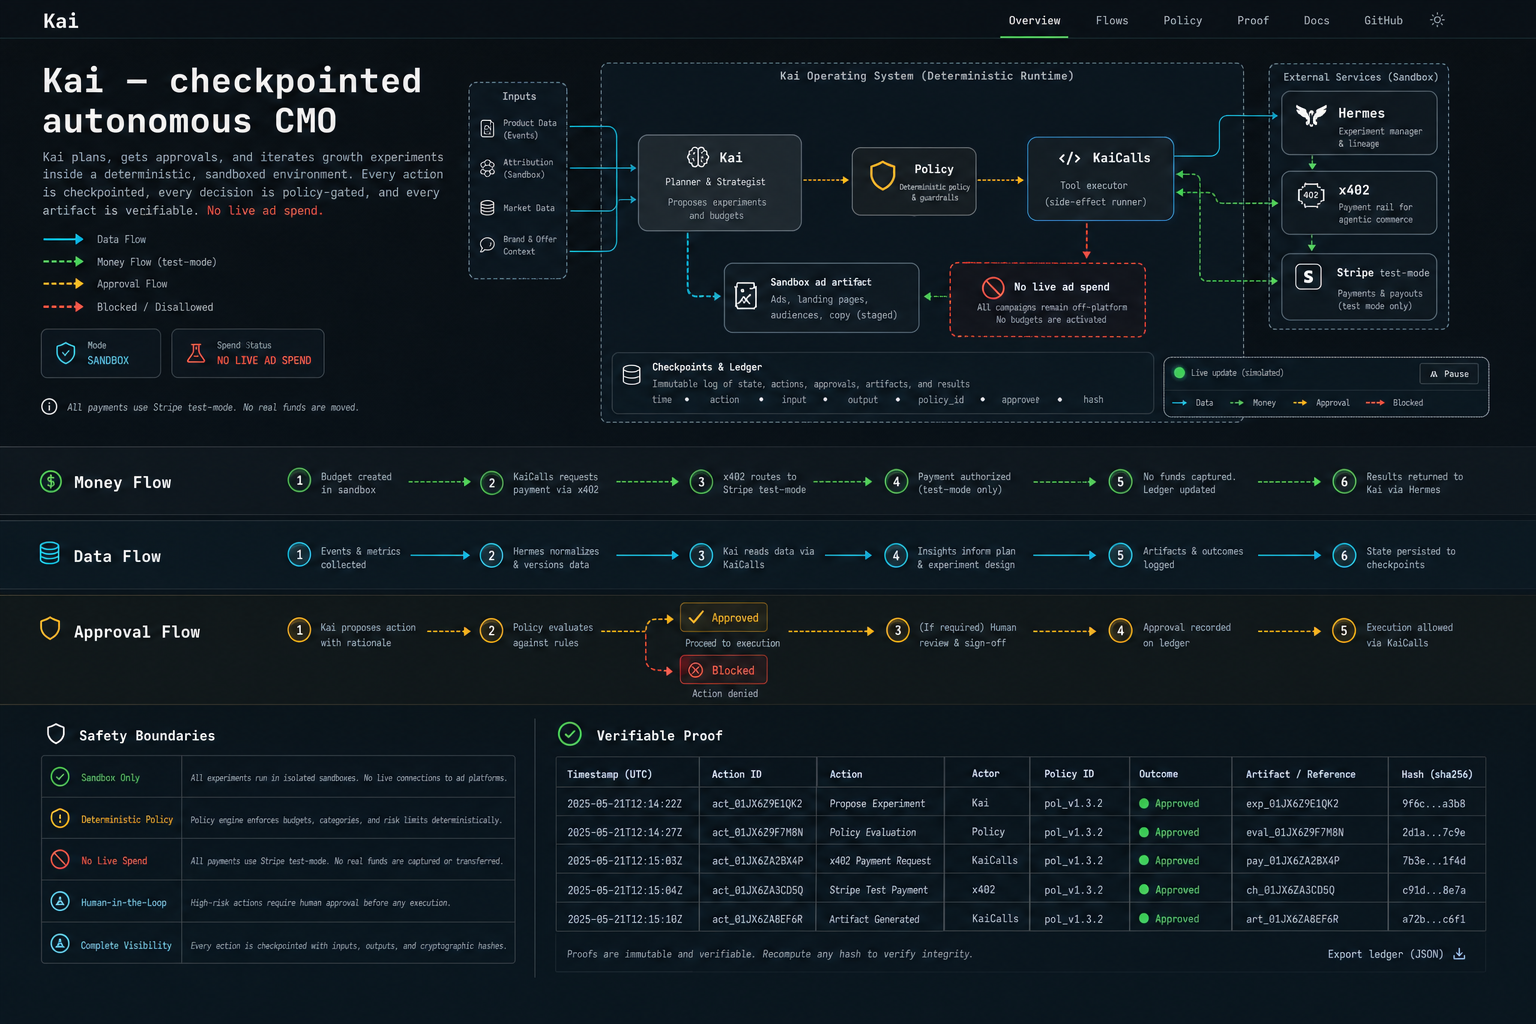This screenshot has width=1536, height=1024.
Task: Click the hash value 9f6c...a3b8
Action: (x=1433, y=803)
